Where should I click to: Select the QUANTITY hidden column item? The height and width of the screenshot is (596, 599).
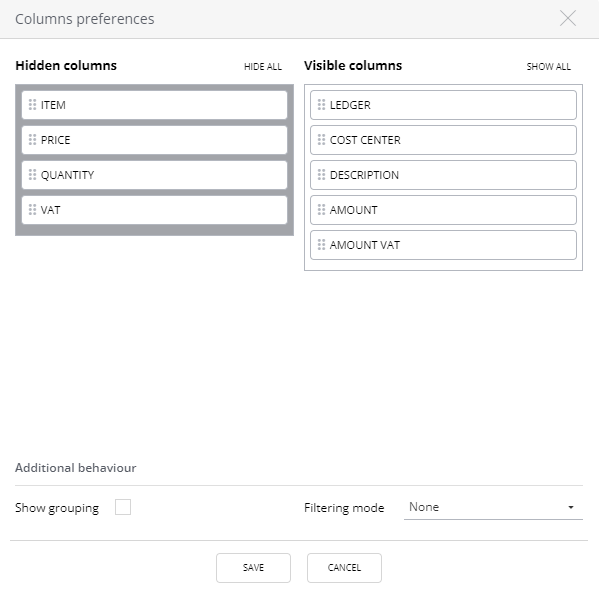(x=154, y=175)
